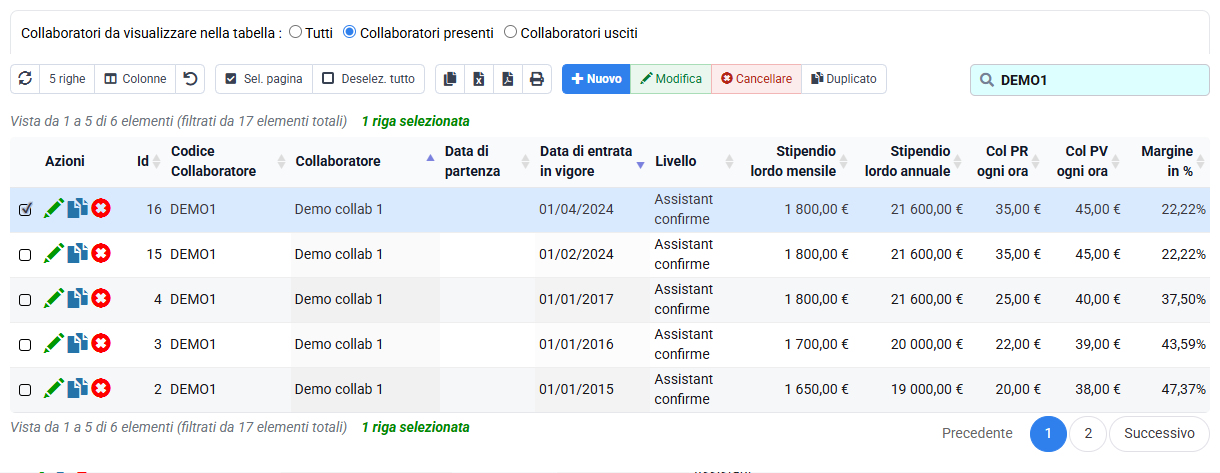
Task: Sort by Livello column header
Action: pyautogui.click(x=694, y=161)
